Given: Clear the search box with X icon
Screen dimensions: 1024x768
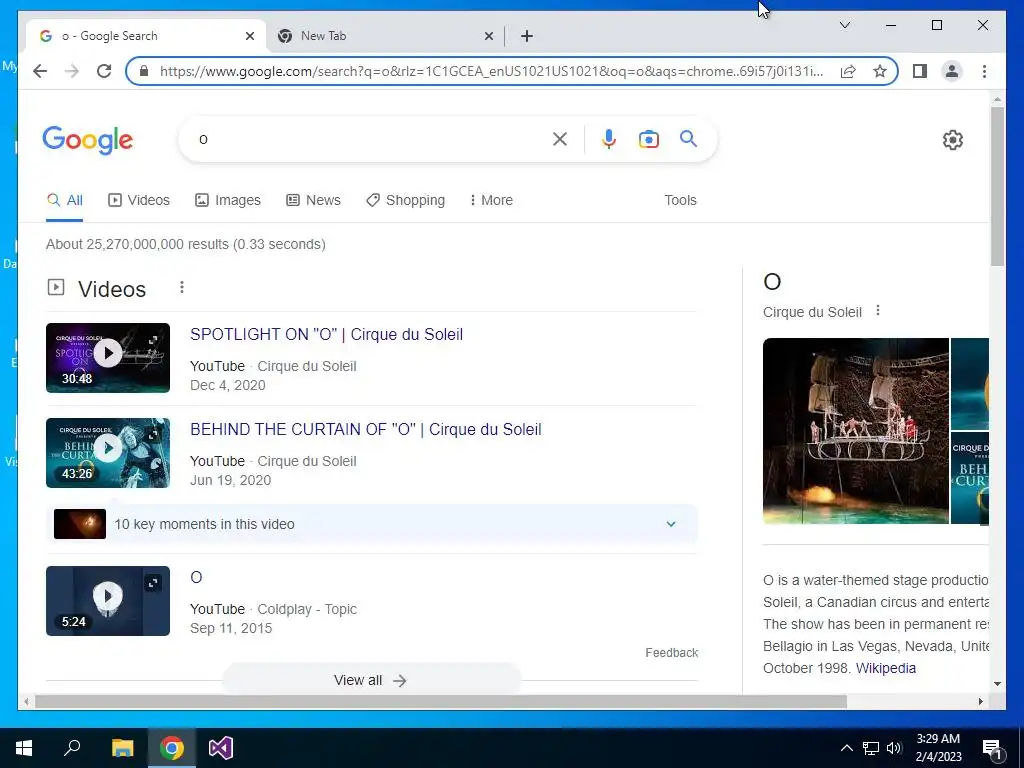Looking at the screenshot, I should [560, 139].
